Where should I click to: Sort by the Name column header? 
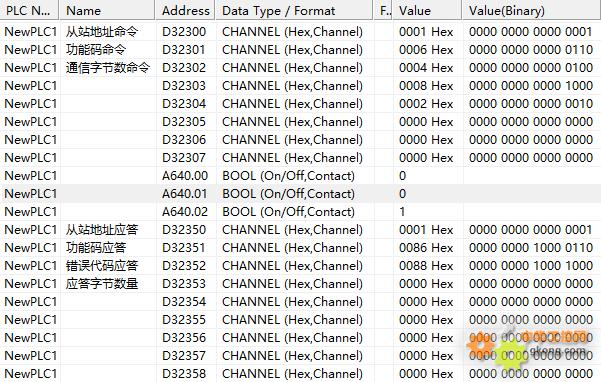point(108,10)
